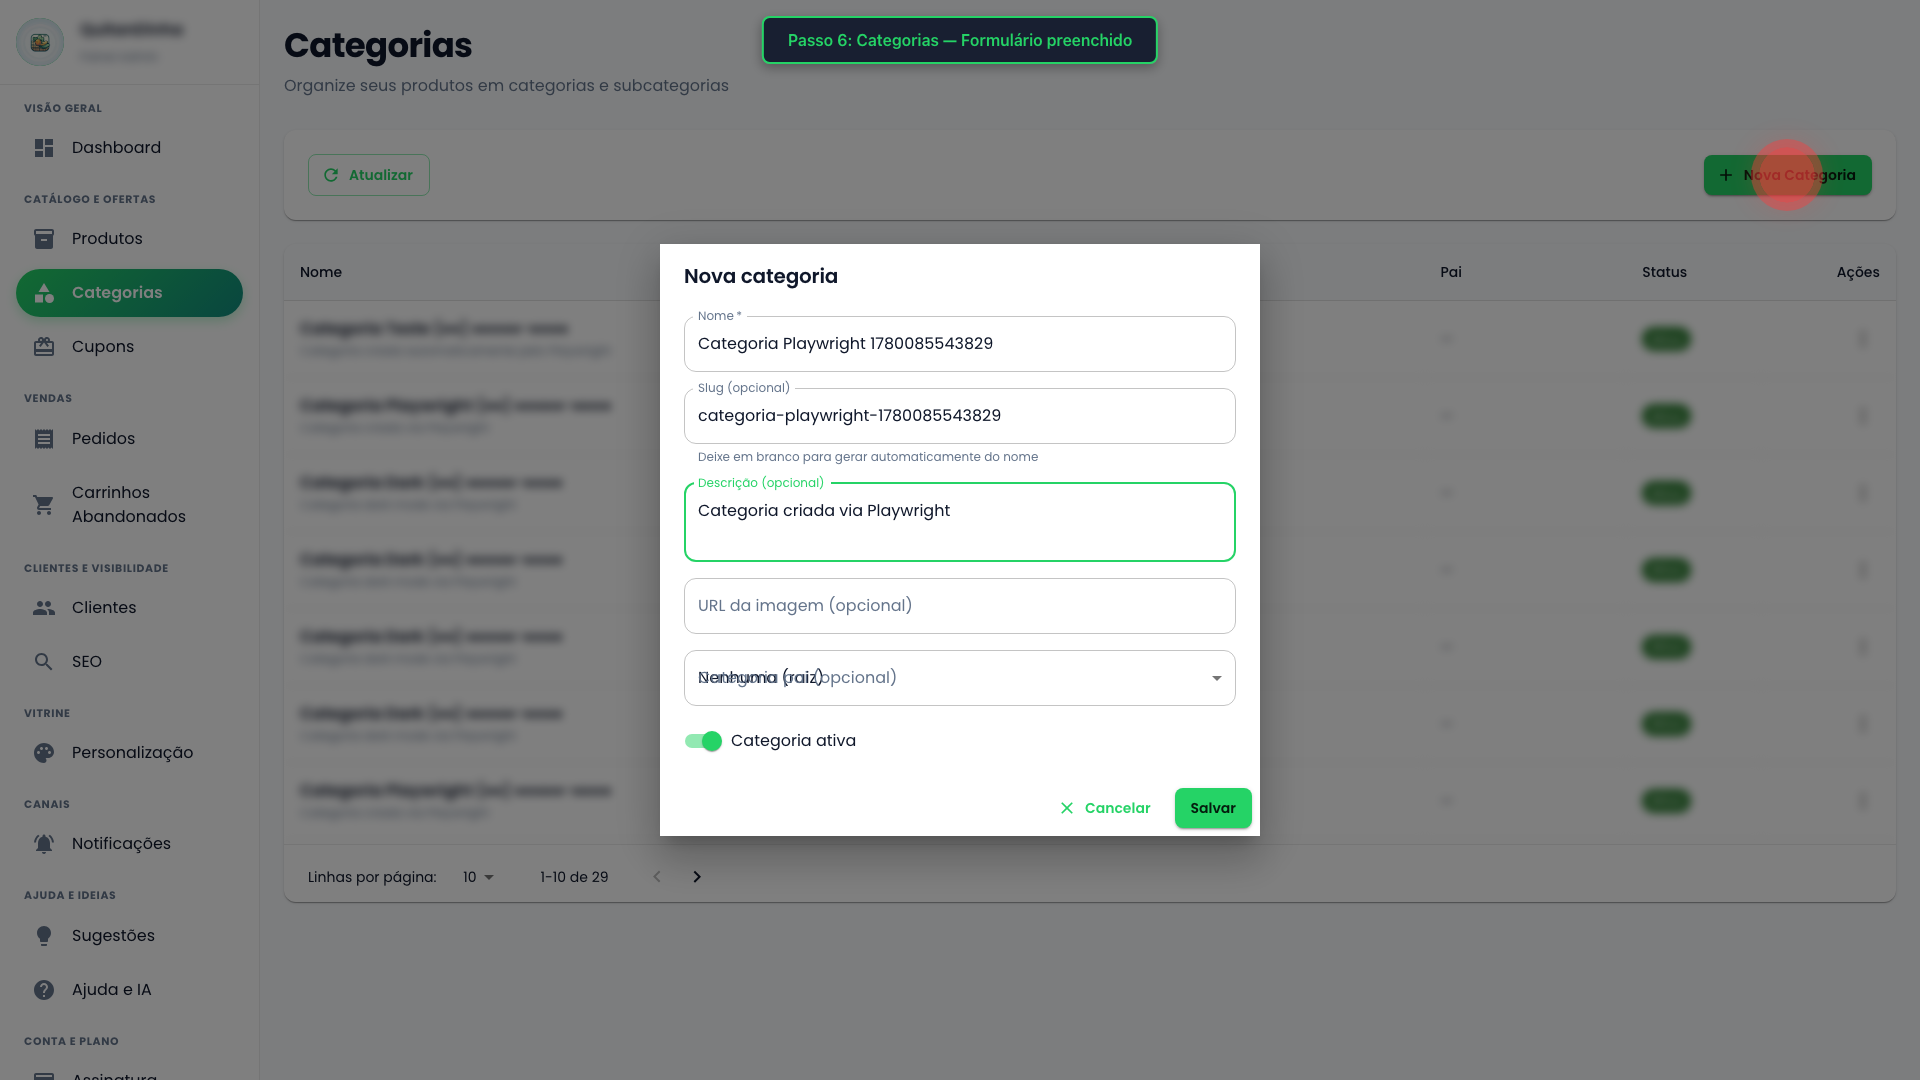
Task: Save the new category with Salvar
Action: (x=1213, y=808)
